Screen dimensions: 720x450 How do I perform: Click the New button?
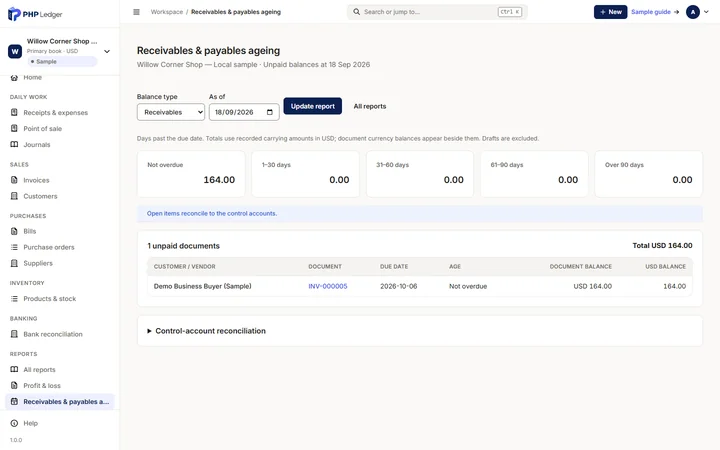pos(610,12)
